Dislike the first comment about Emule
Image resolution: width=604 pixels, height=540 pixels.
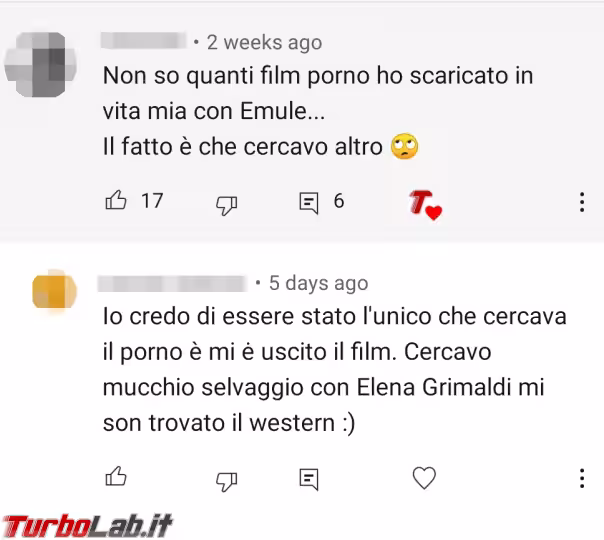226,205
